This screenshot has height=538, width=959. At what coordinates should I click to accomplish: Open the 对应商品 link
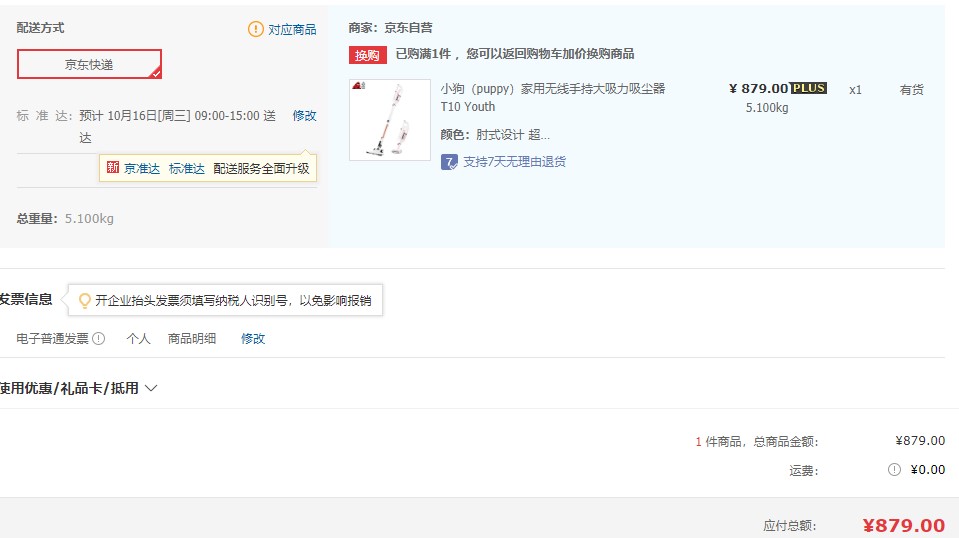click(292, 29)
